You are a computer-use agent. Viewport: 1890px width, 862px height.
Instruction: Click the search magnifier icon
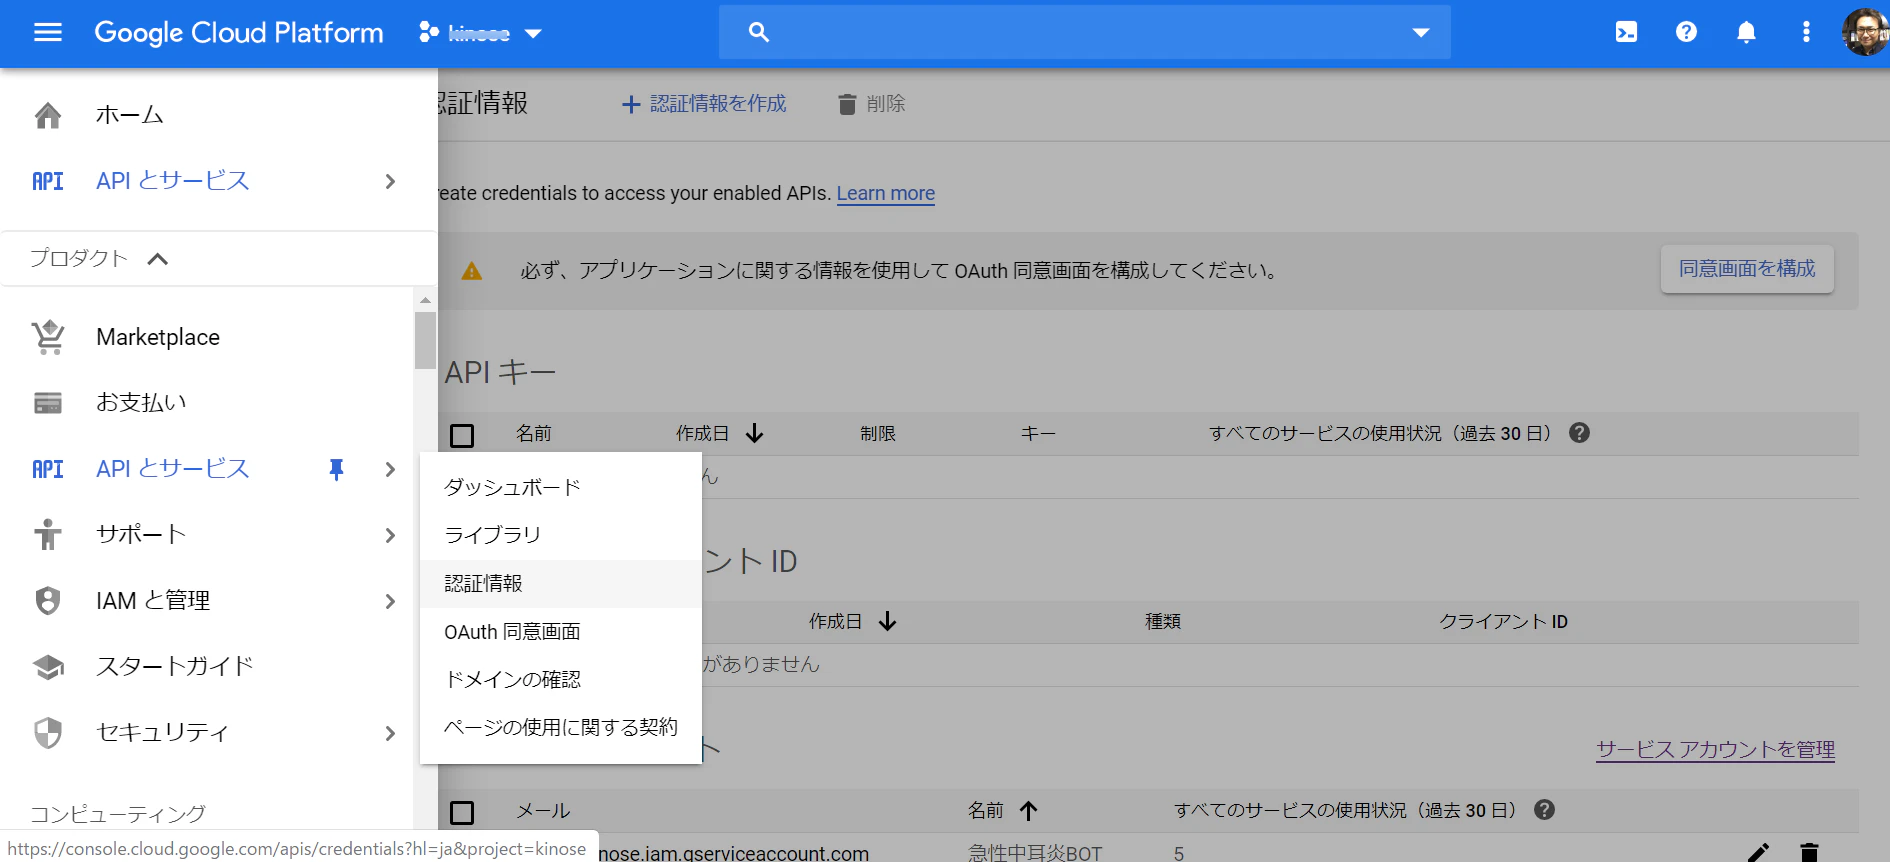(759, 32)
